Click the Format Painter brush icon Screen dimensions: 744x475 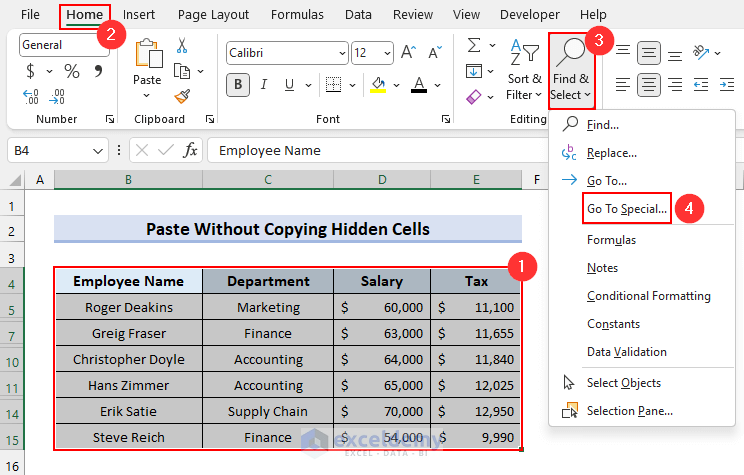182,96
